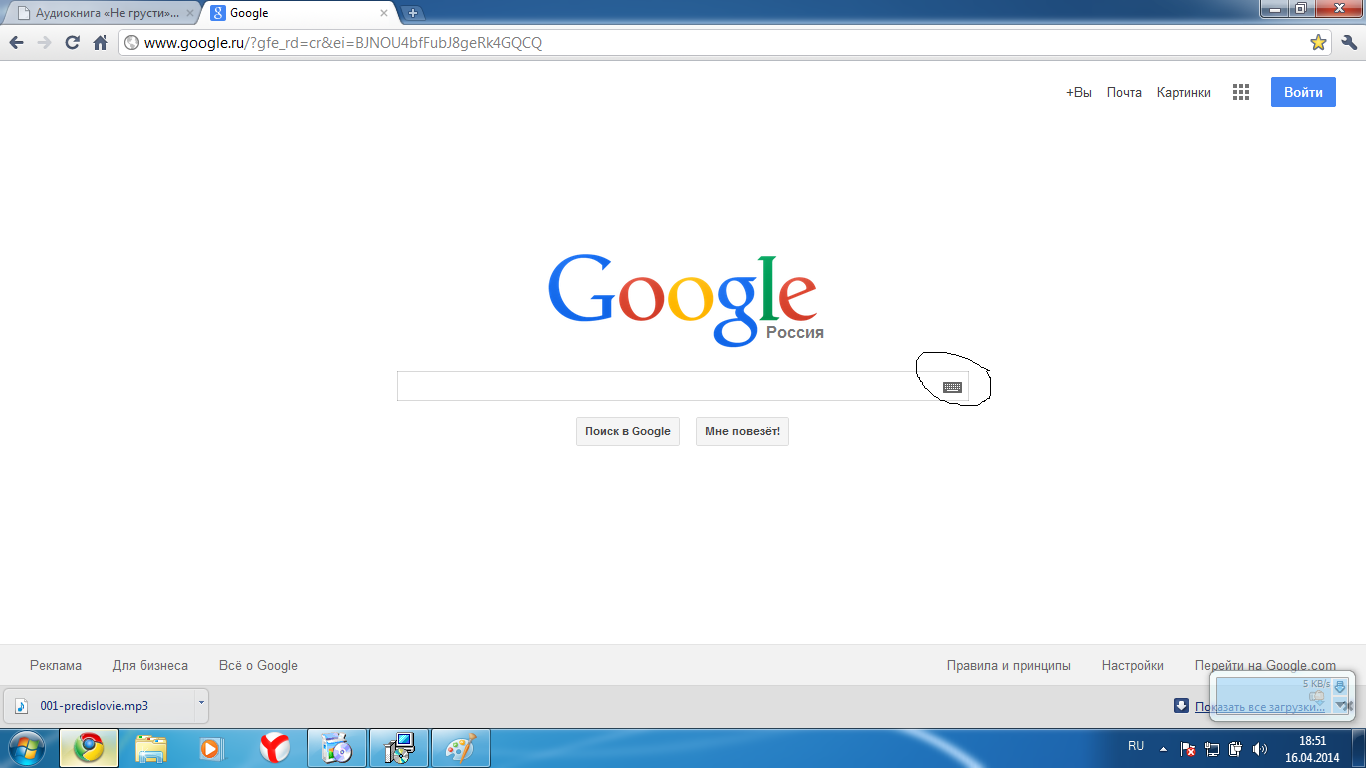This screenshot has height=768, width=1366.
Task: Open the Action Center flag in tray
Action: point(1188,748)
